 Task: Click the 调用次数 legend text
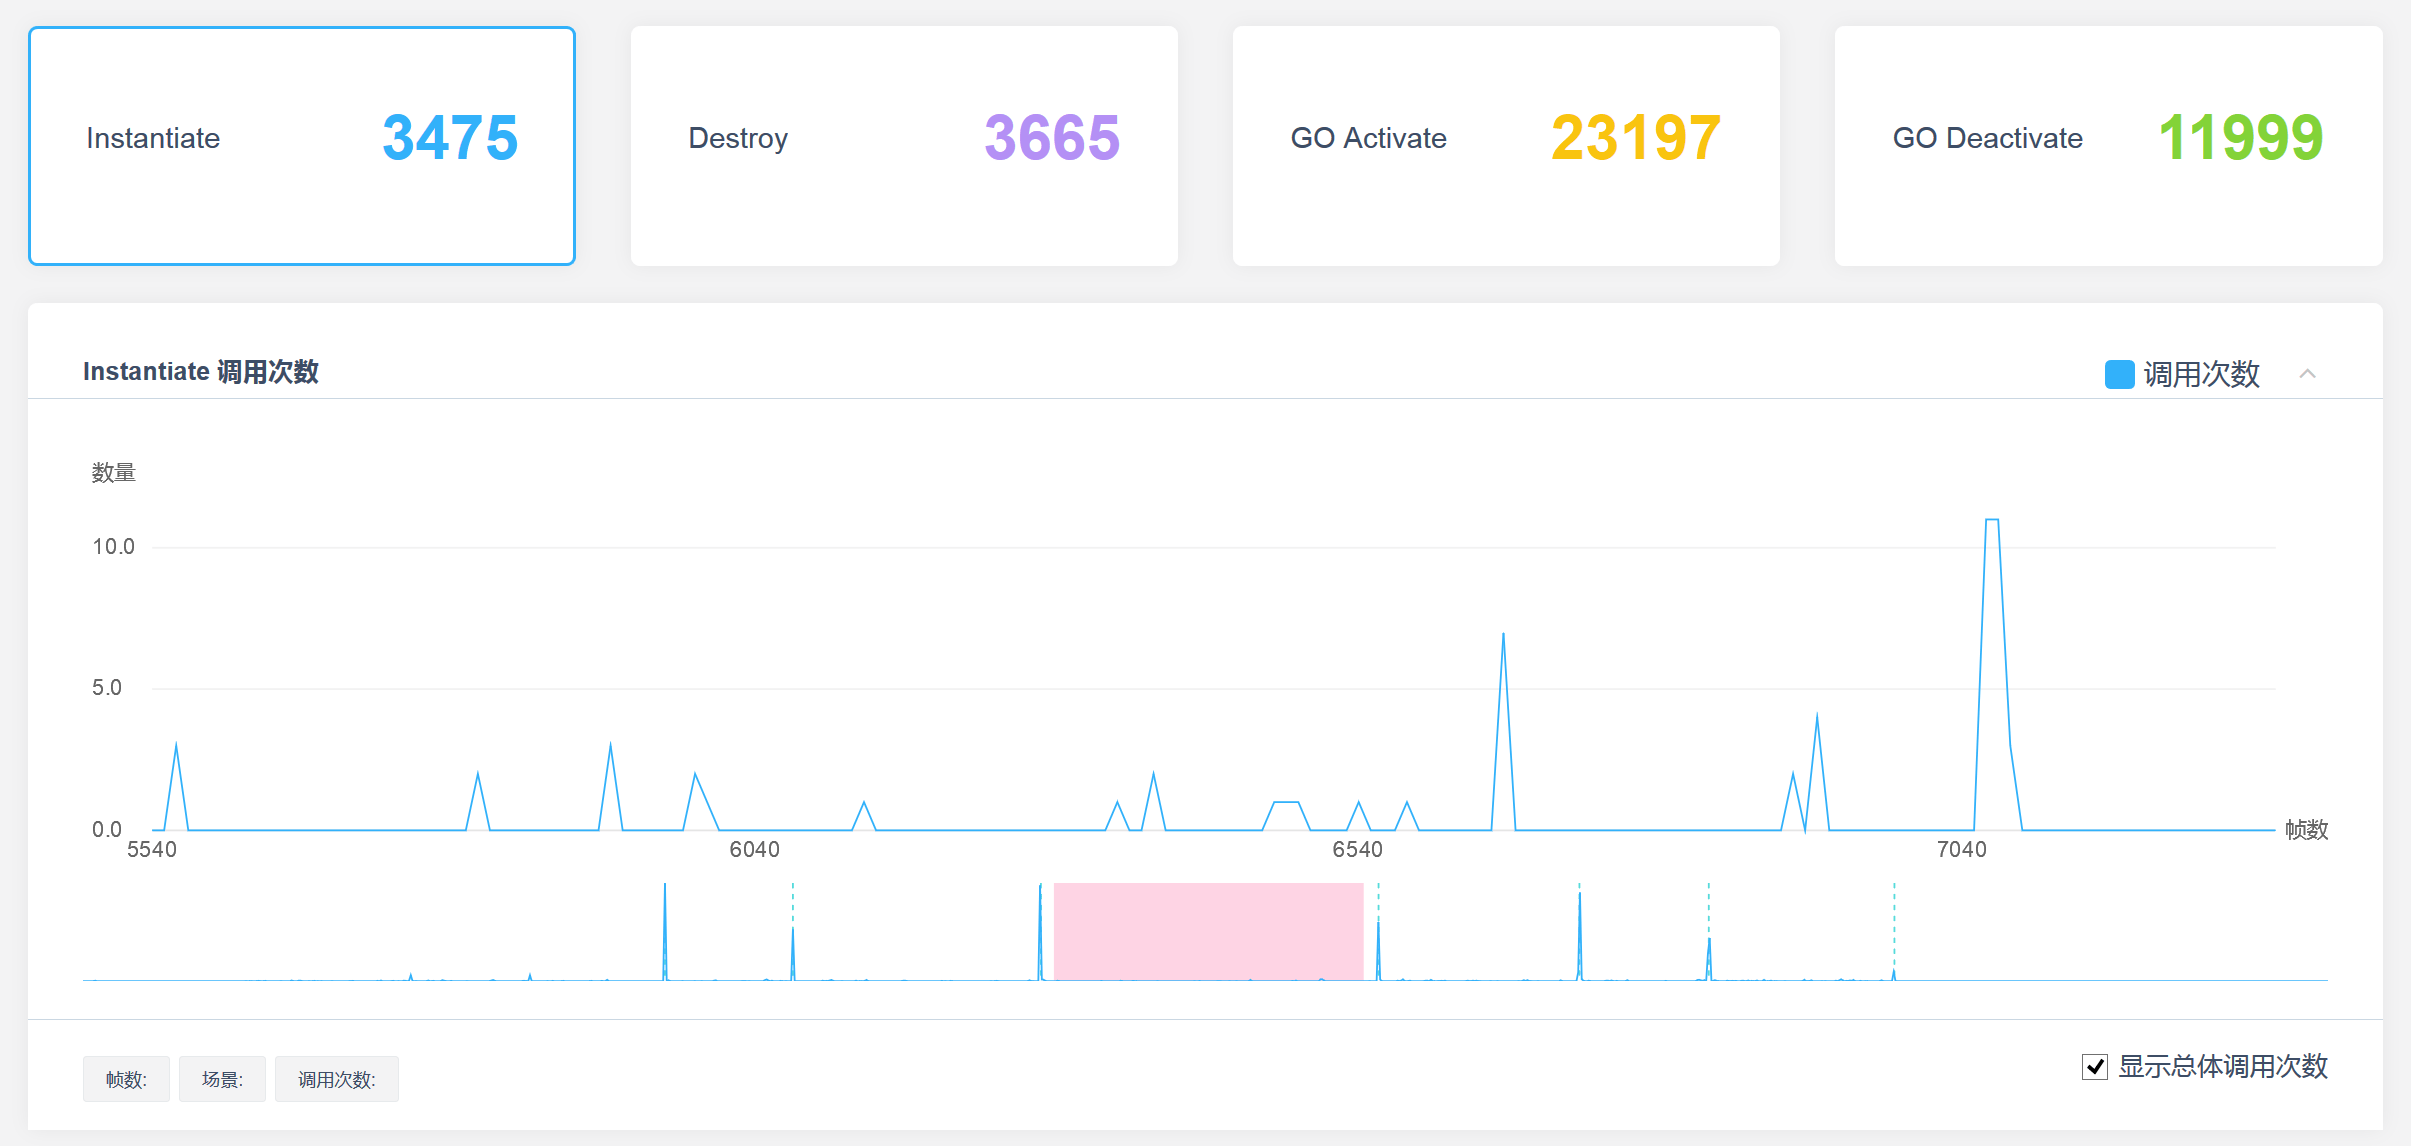(x=2201, y=374)
